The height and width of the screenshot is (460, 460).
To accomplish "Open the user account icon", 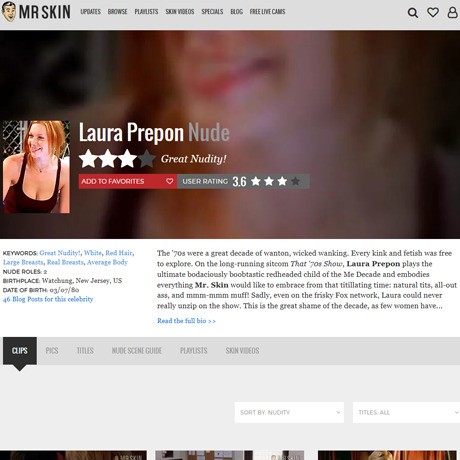I will tap(452, 12).
